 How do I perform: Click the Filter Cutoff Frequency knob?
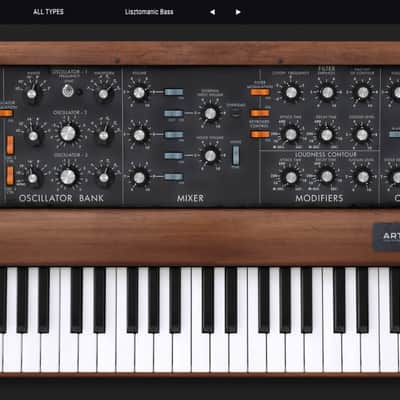291,92
